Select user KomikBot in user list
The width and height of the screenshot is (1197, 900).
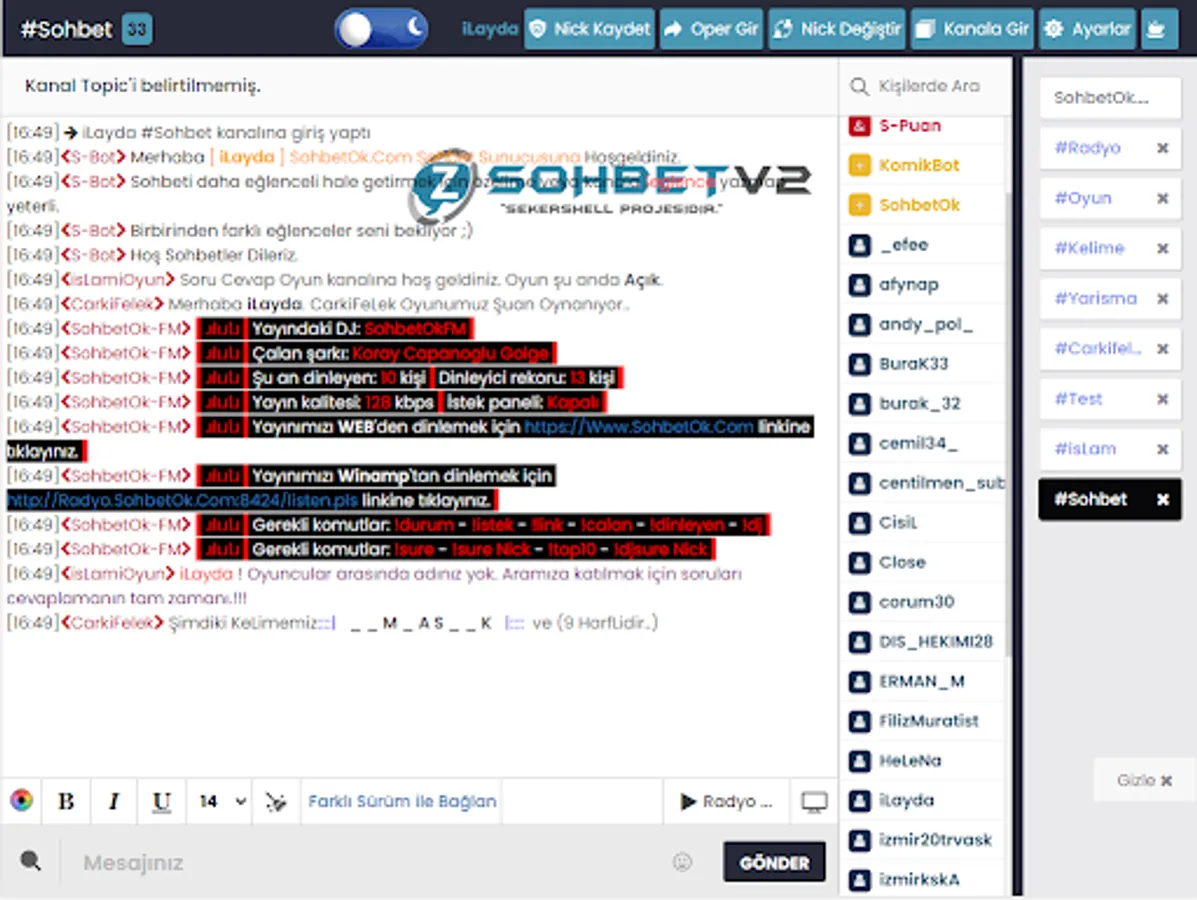pyautogui.click(x=918, y=165)
